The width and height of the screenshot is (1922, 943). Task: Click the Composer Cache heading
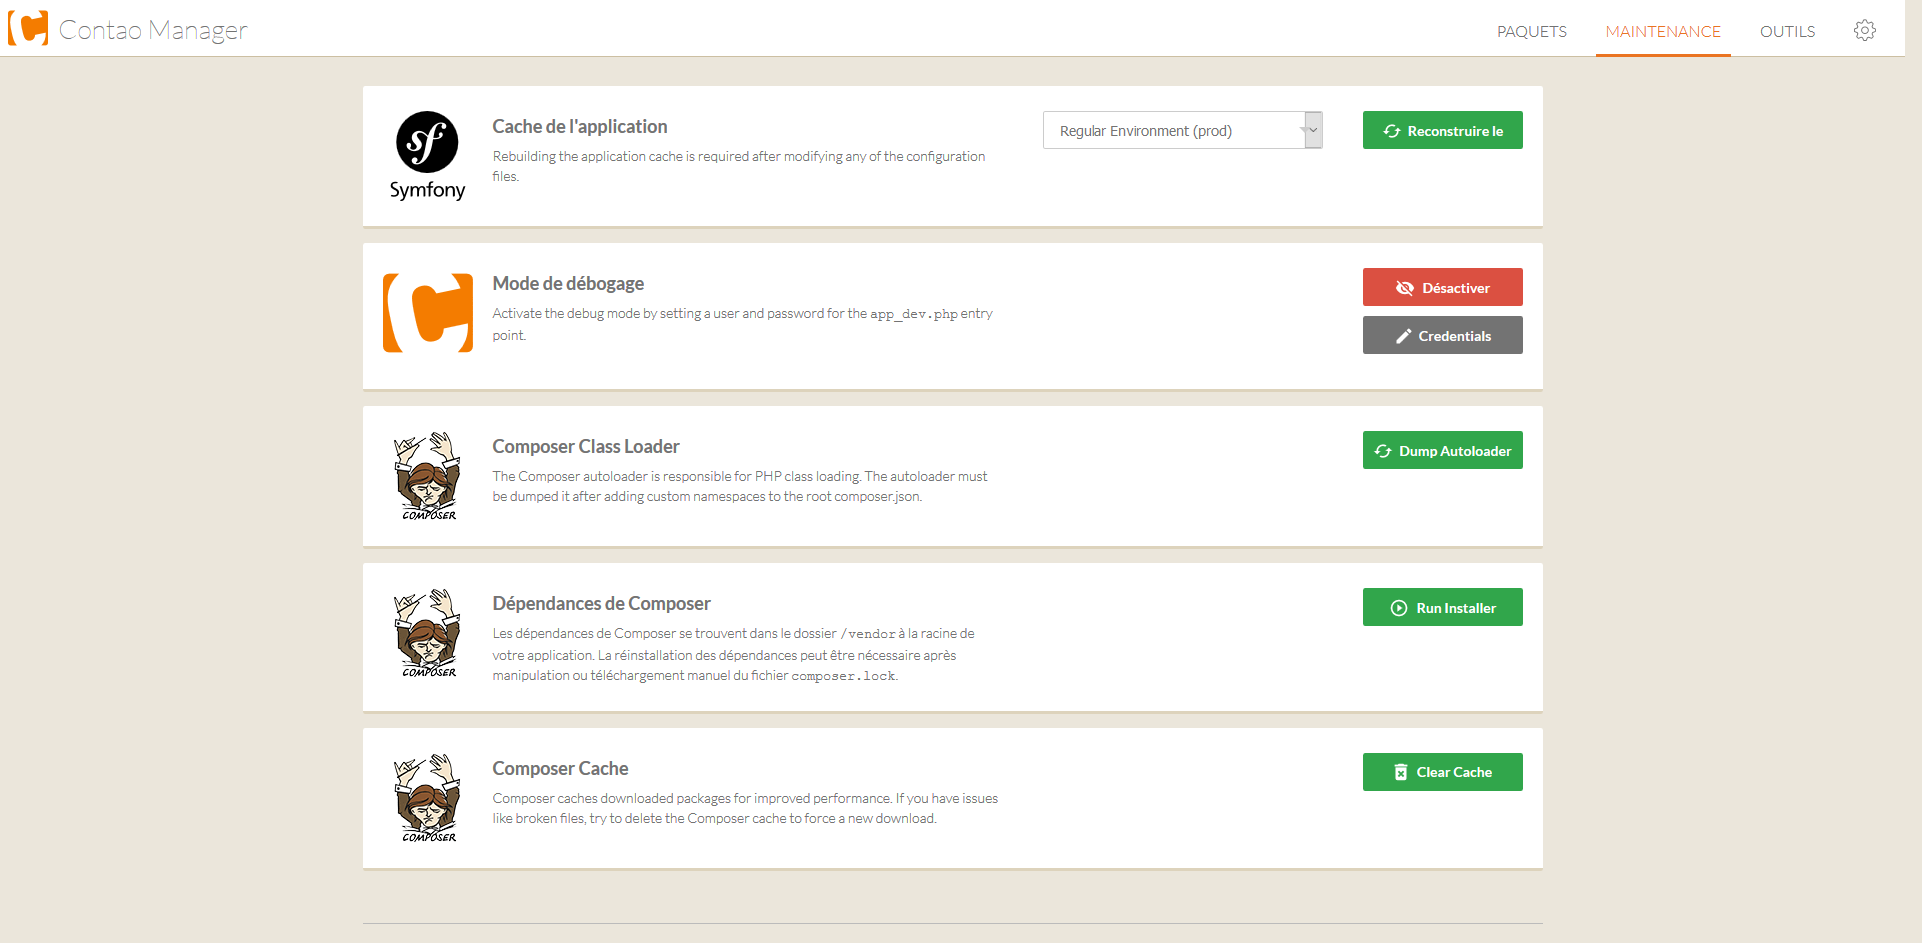point(560,768)
